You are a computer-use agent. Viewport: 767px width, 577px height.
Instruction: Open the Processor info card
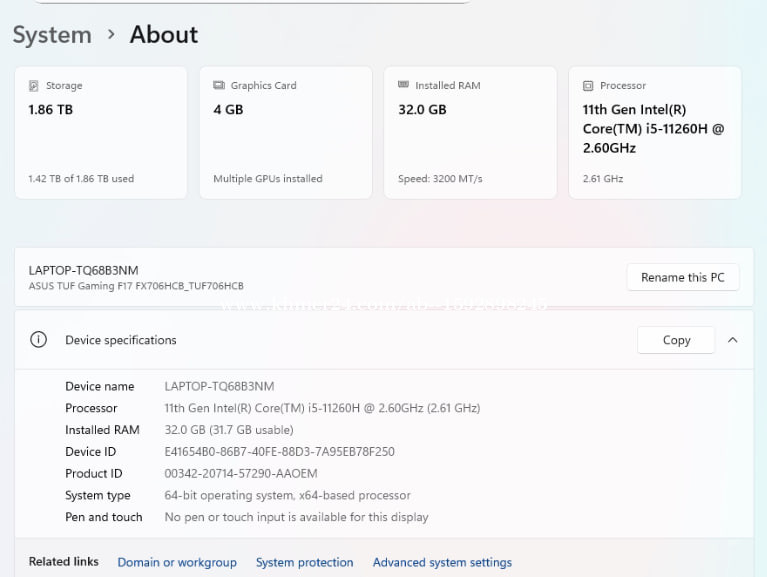[654, 133]
